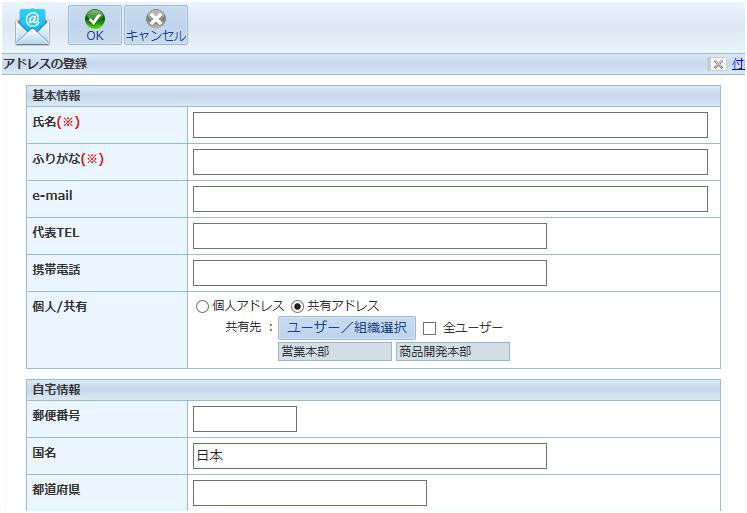Select the 共有アドレス radio button
Screen dimensions: 747x513
tap(297, 306)
